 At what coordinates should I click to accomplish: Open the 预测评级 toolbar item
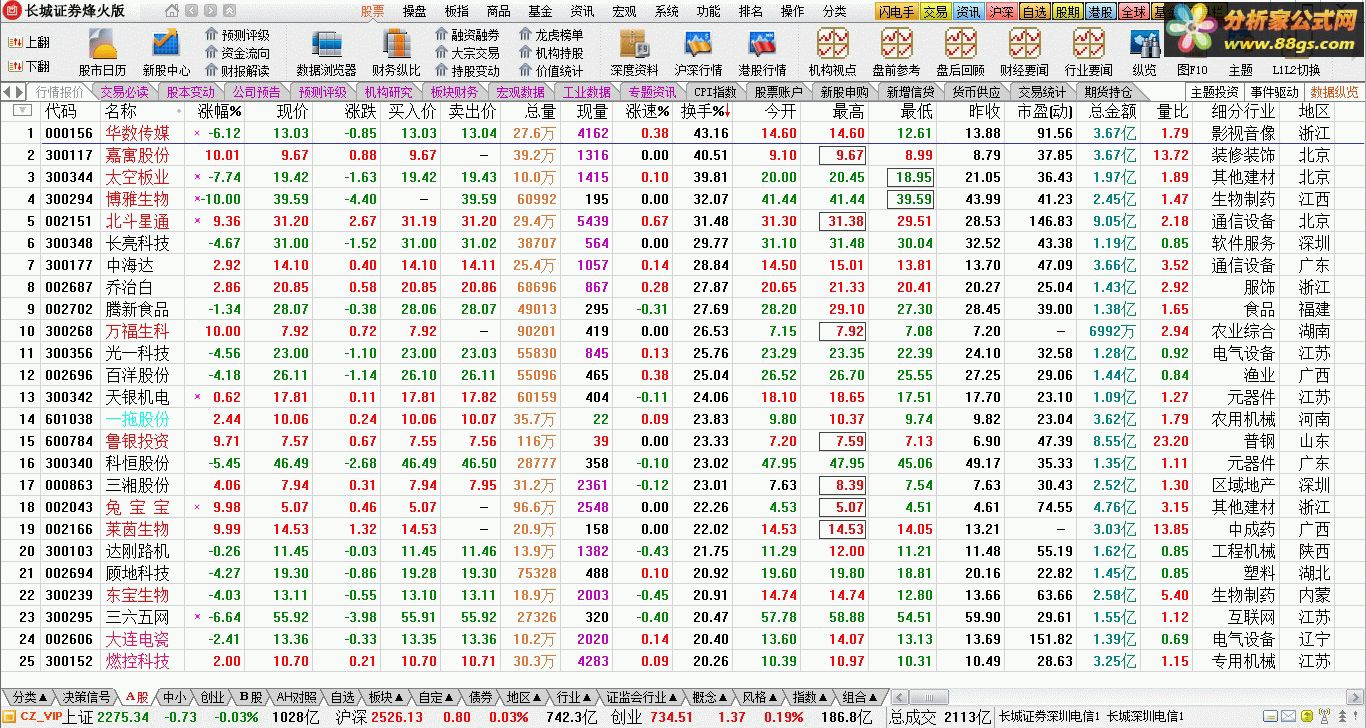tap(237, 35)
